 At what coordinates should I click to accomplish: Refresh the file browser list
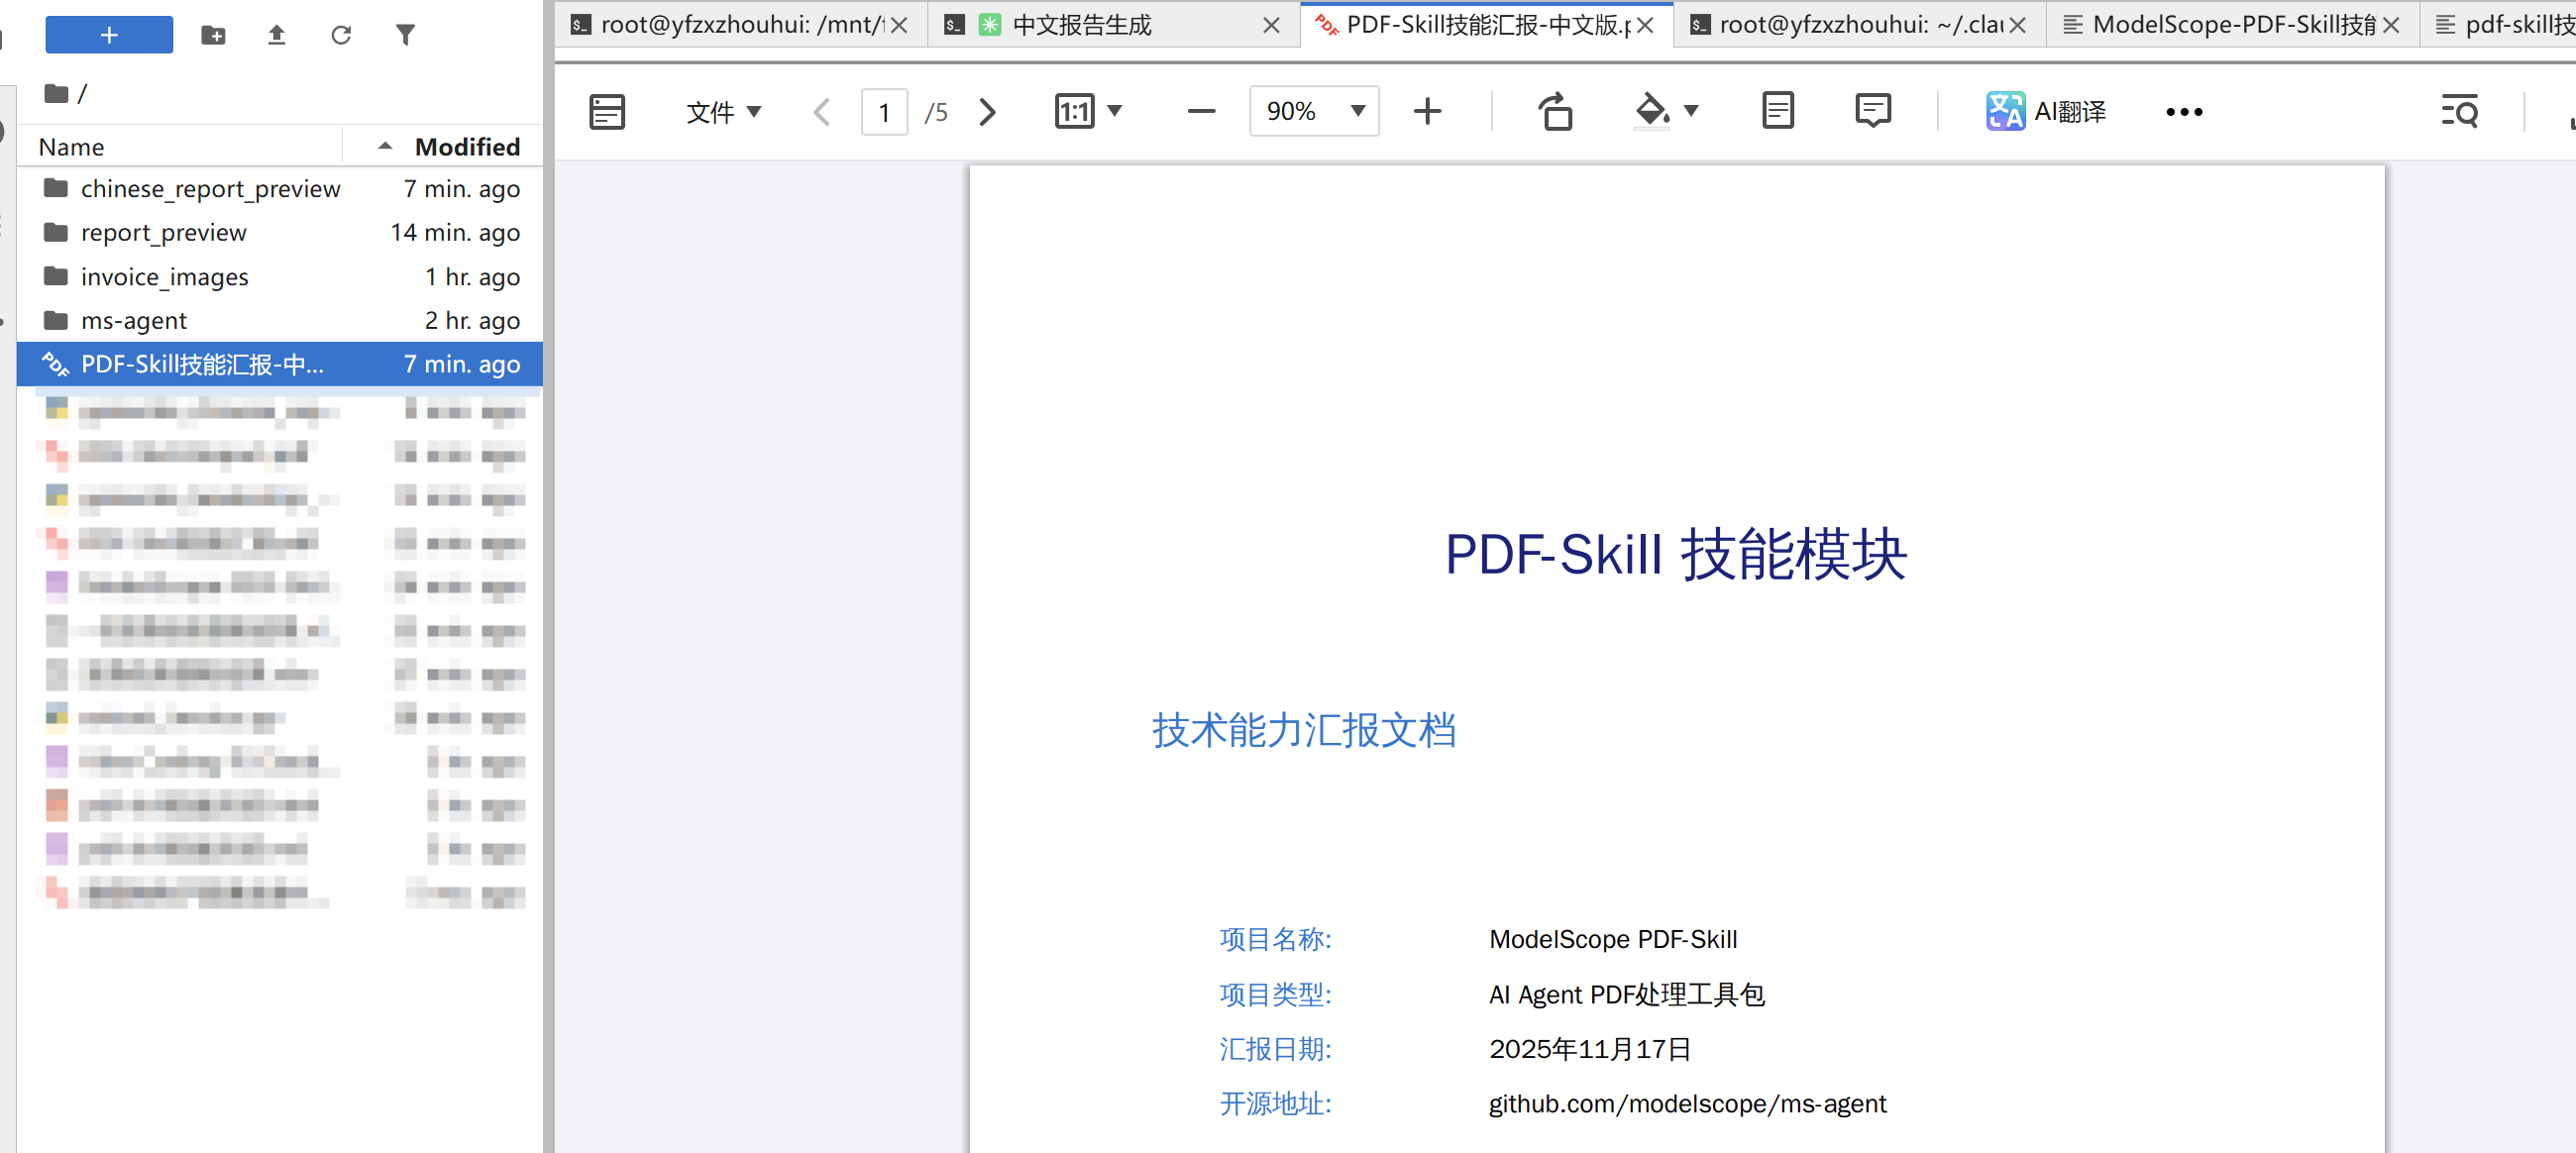[x=341, y=36]
